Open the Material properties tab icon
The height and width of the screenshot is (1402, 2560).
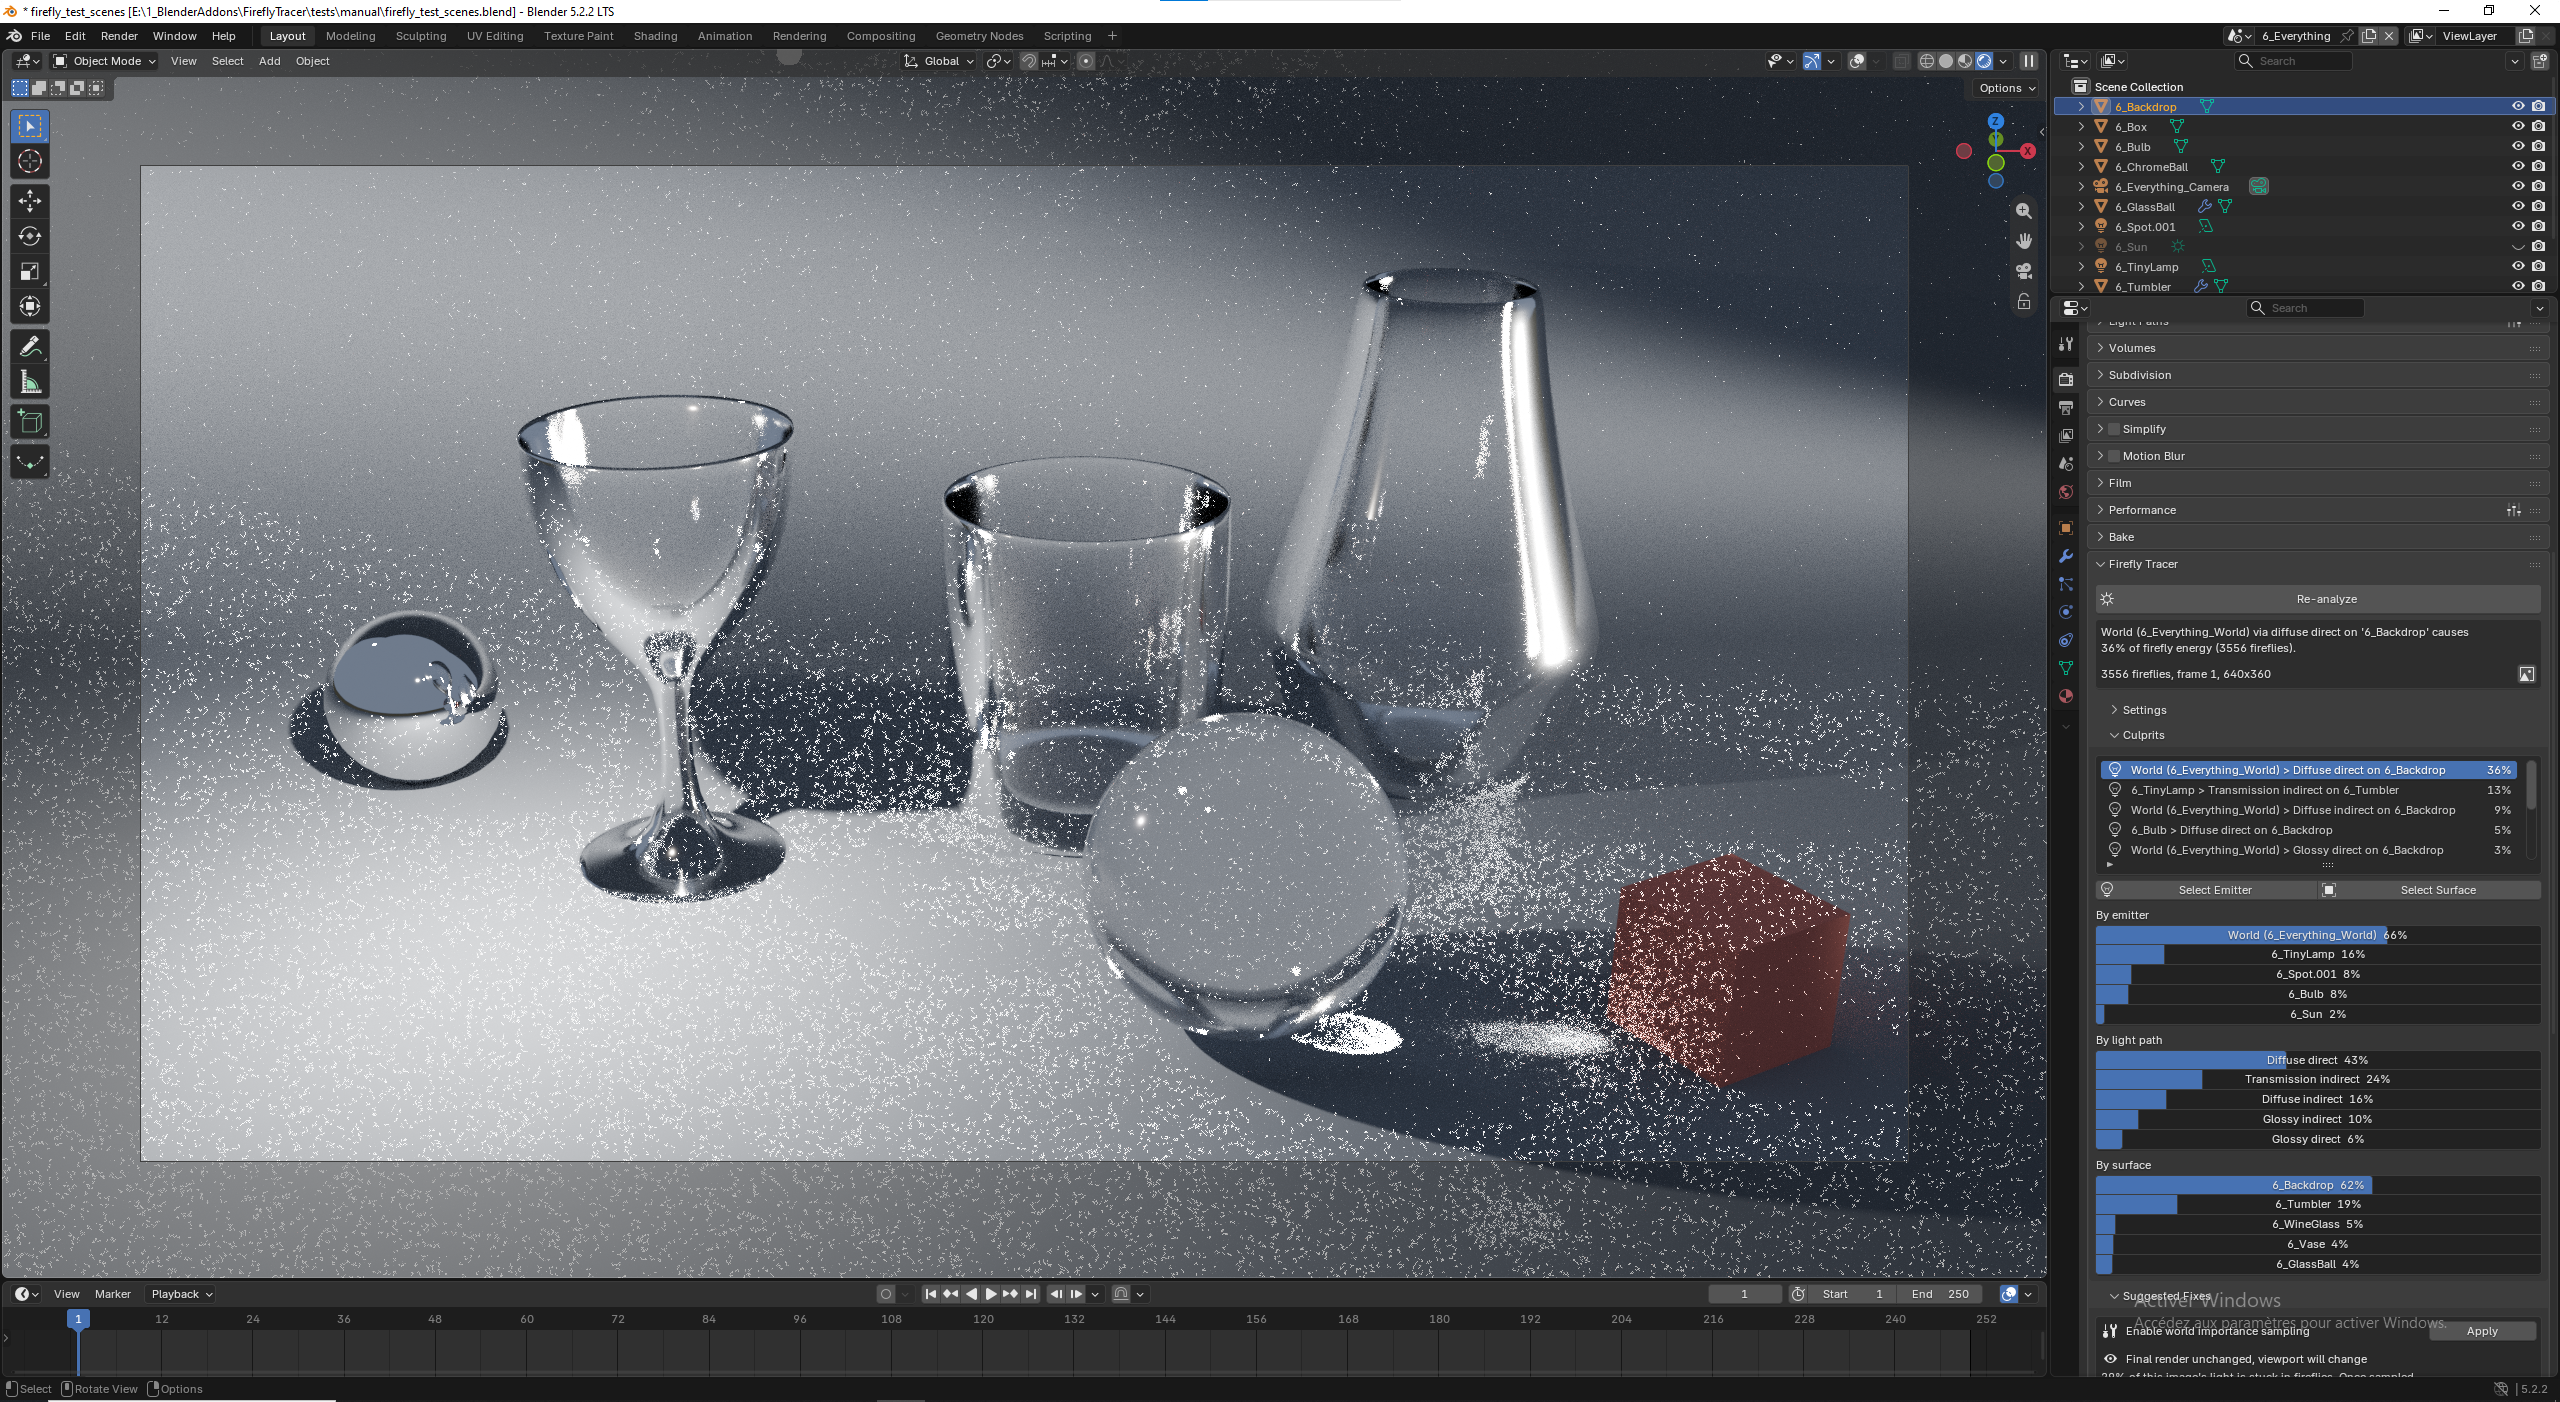2066,696
